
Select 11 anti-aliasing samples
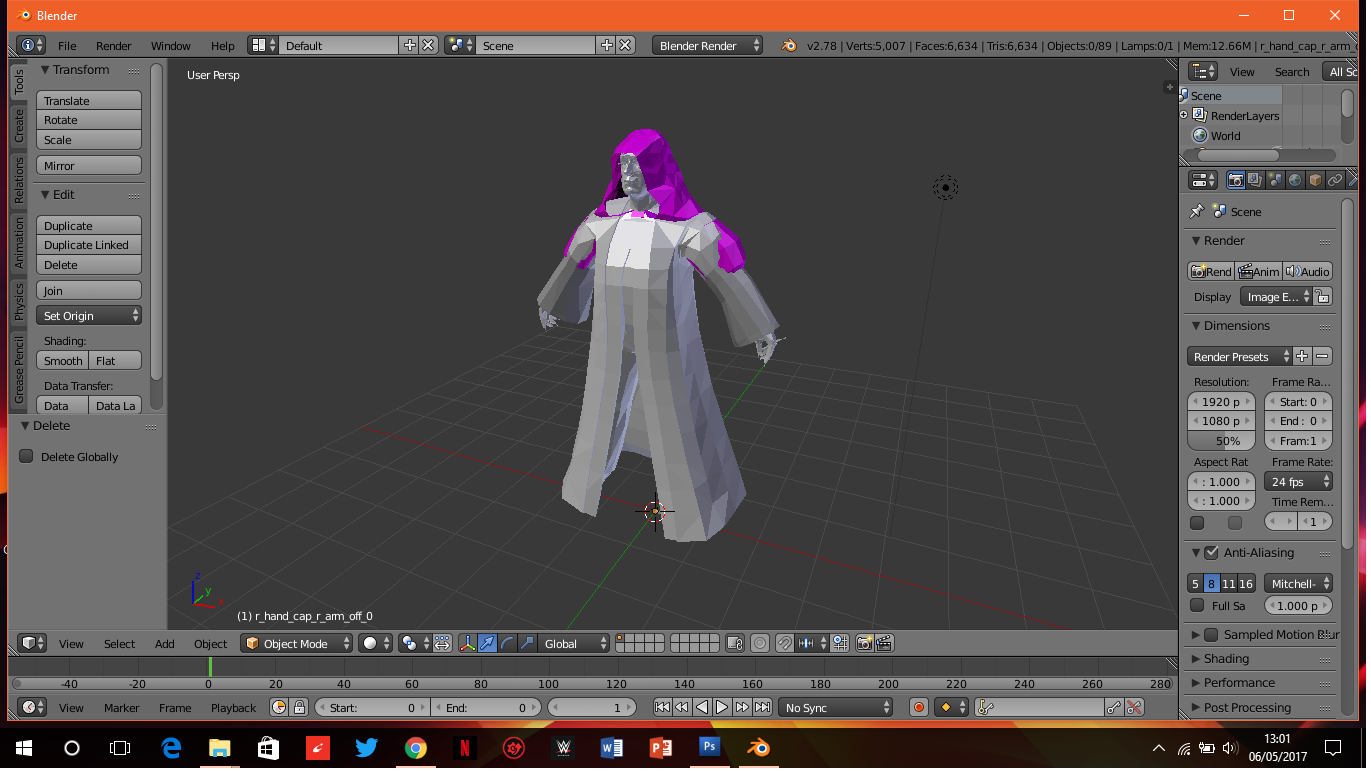point(1229,584)
